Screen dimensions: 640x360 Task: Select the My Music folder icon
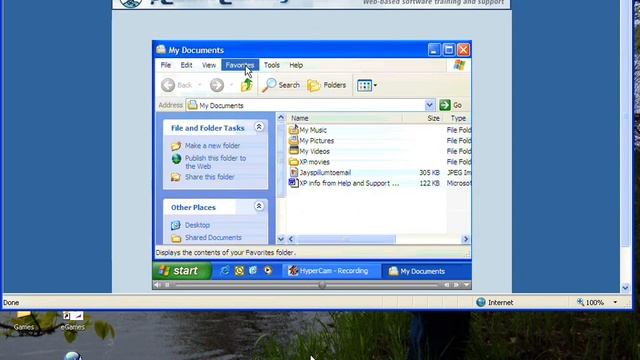click(x=293, y=130)
